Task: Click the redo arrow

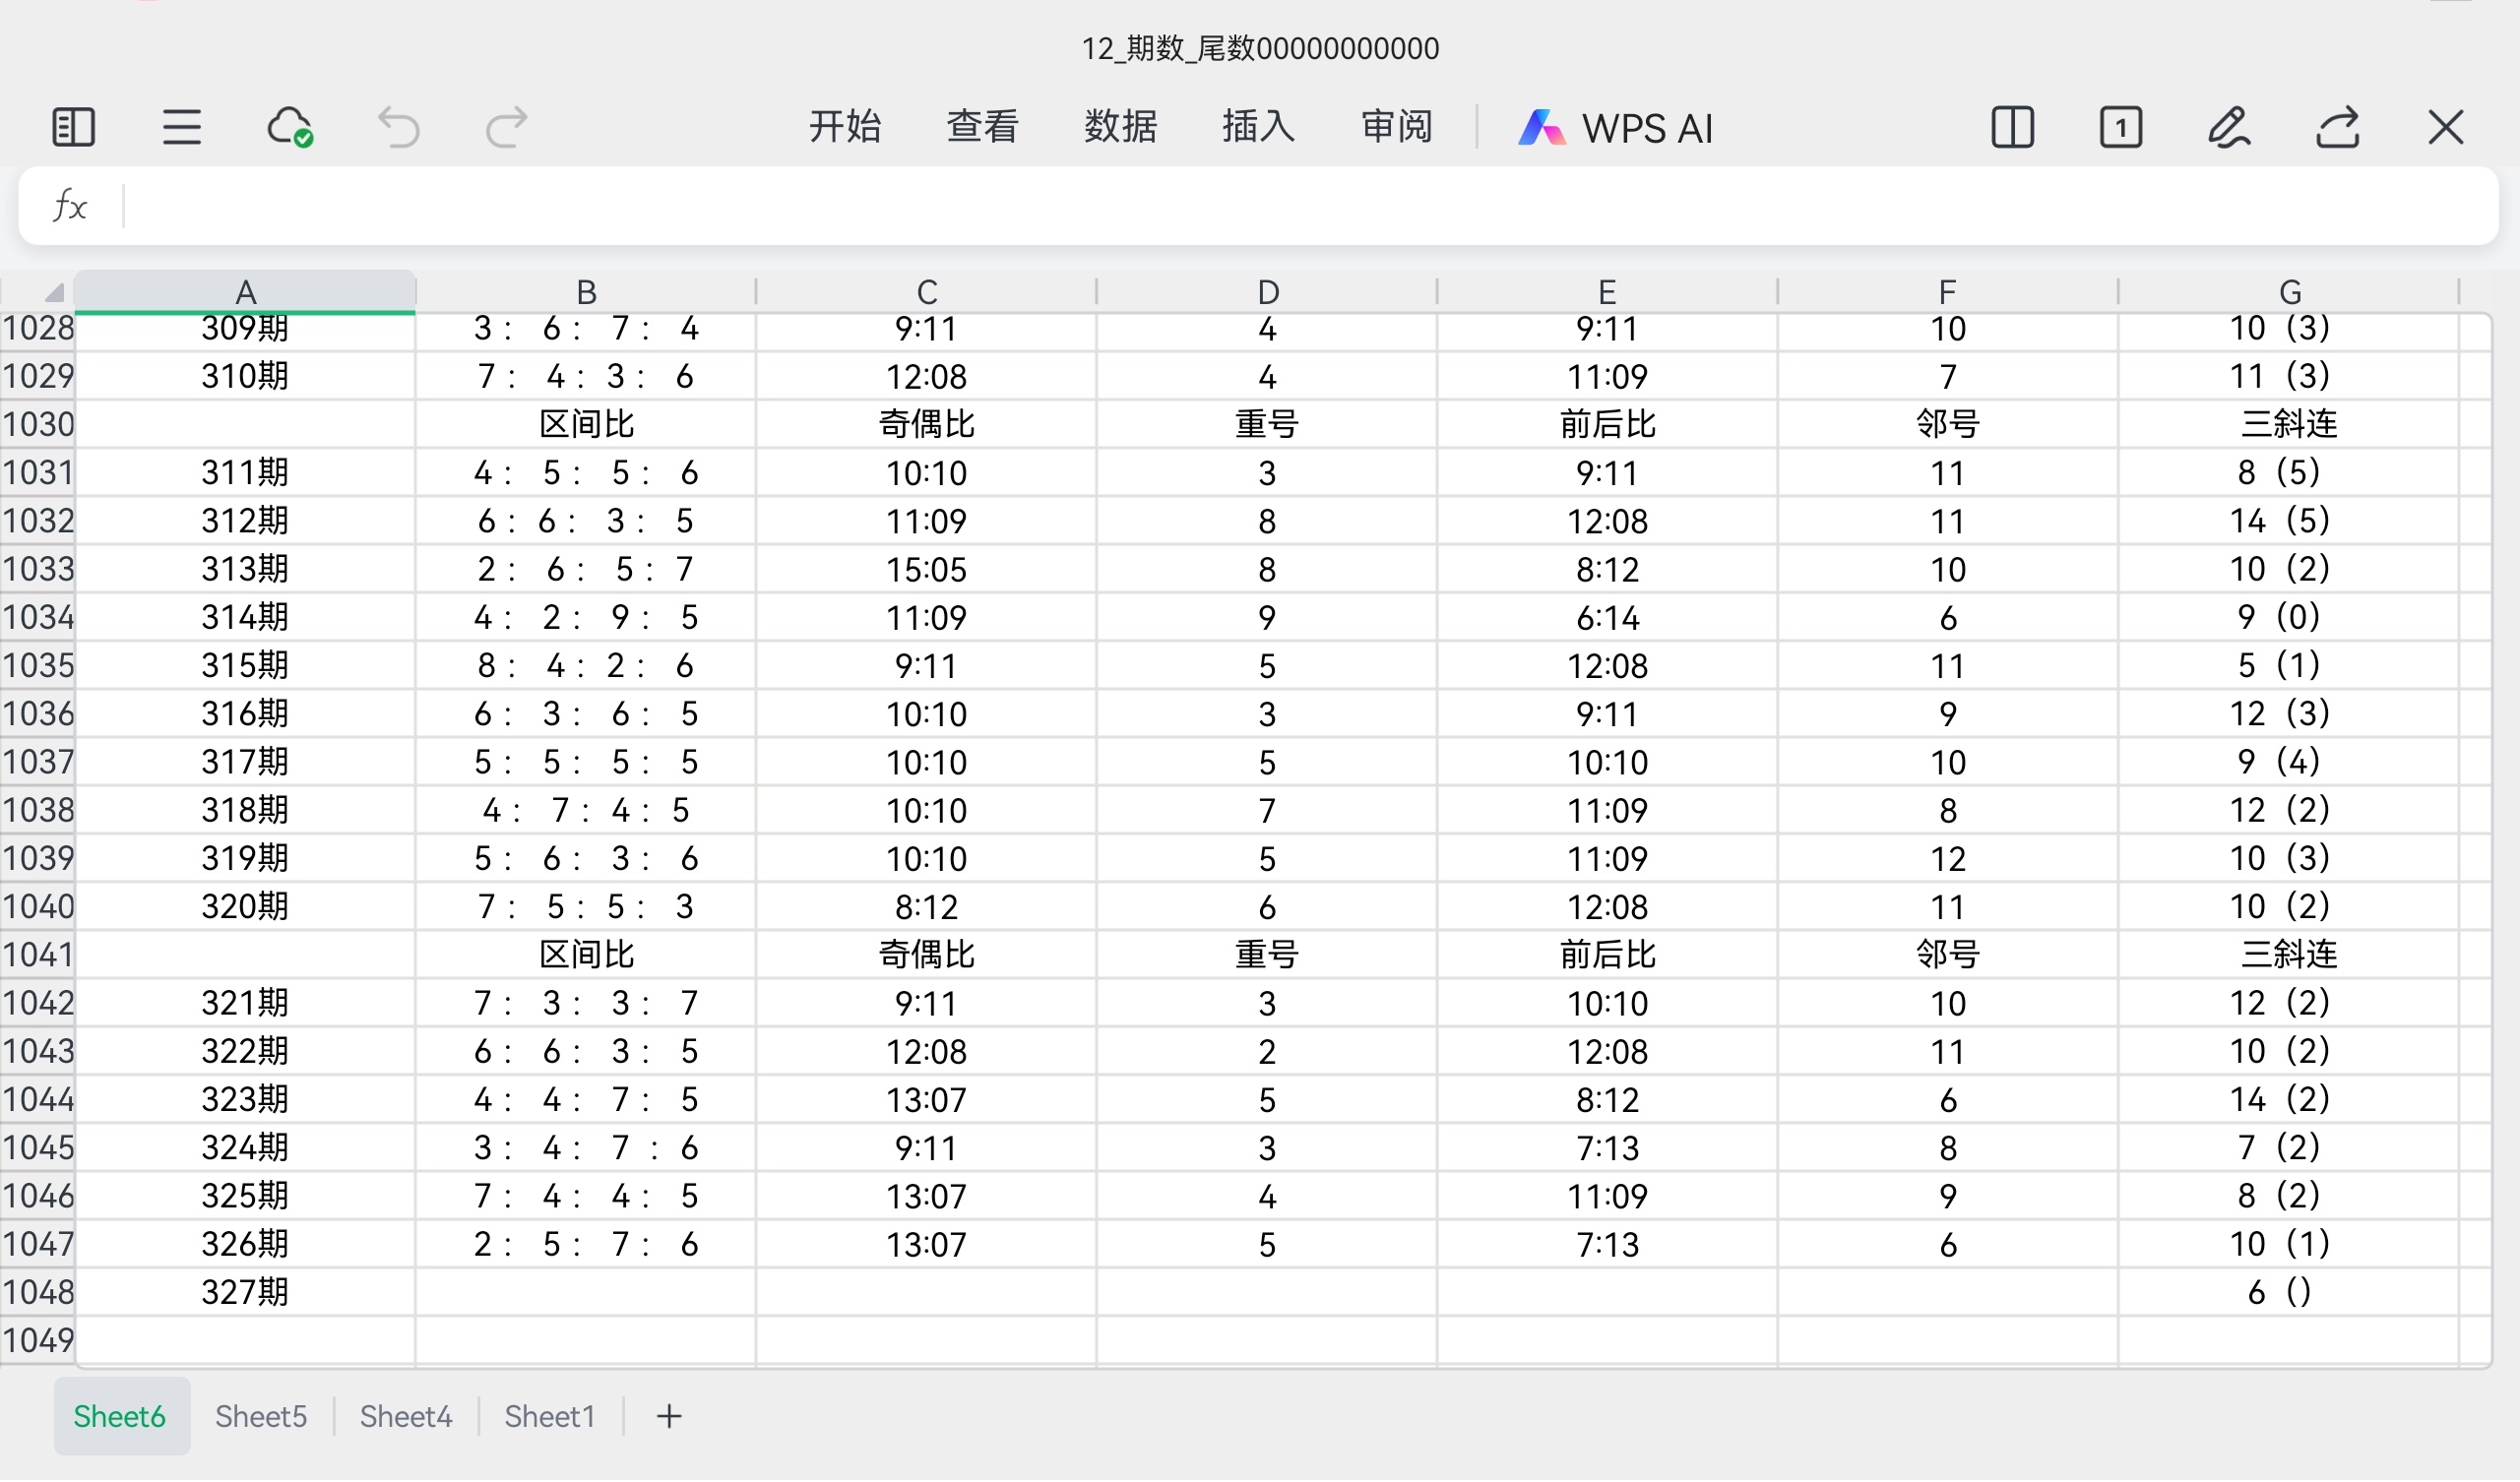Action: (506, 128)
